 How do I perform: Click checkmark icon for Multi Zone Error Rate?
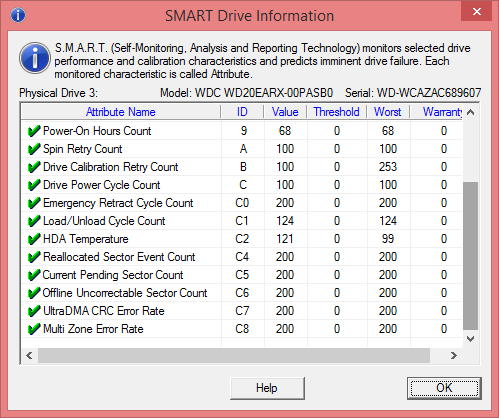click(x=34, y=329)
